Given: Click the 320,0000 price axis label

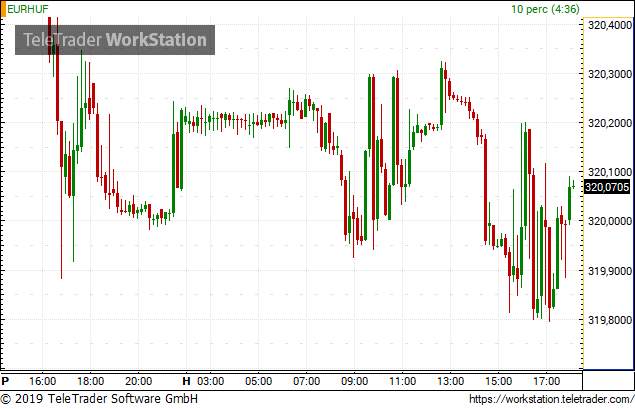Looking at the screenshot, I should click(x=609, y=222).
